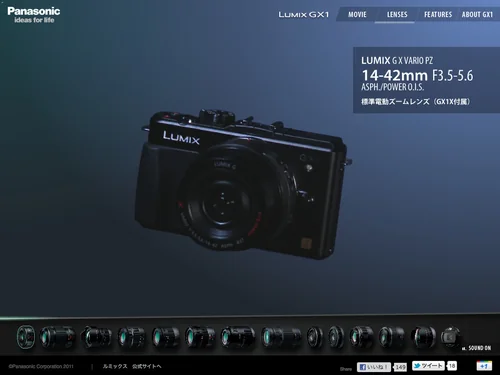Select the sixth lens thumbnail in strip
This screenshot has height=375, width=500.
coord(200,337)
